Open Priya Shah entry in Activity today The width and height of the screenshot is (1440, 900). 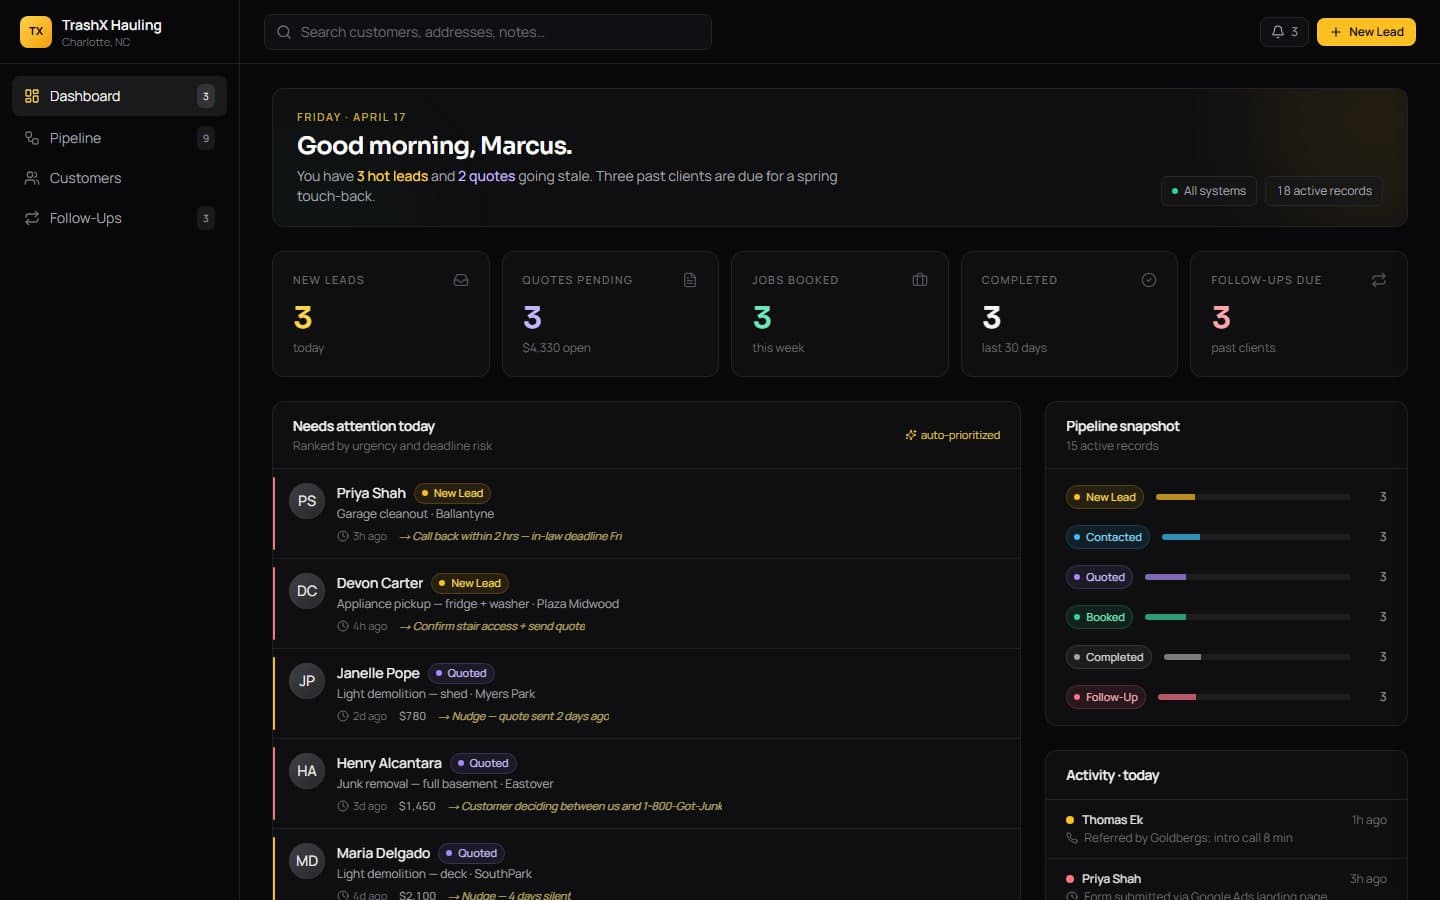(x=1226, y=880)
